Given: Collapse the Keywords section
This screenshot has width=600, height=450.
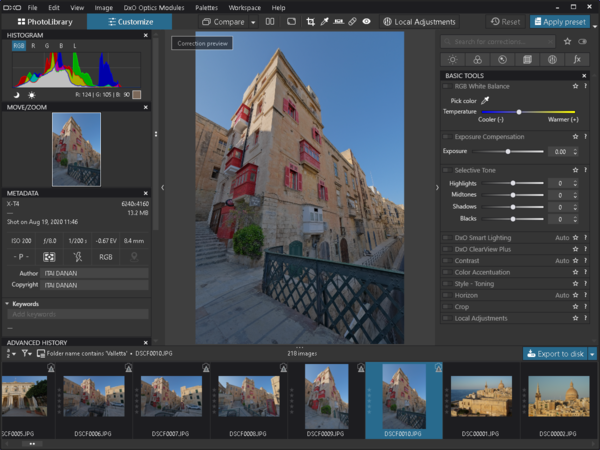Looking at the screenshot, I should [x=7, y=303].
